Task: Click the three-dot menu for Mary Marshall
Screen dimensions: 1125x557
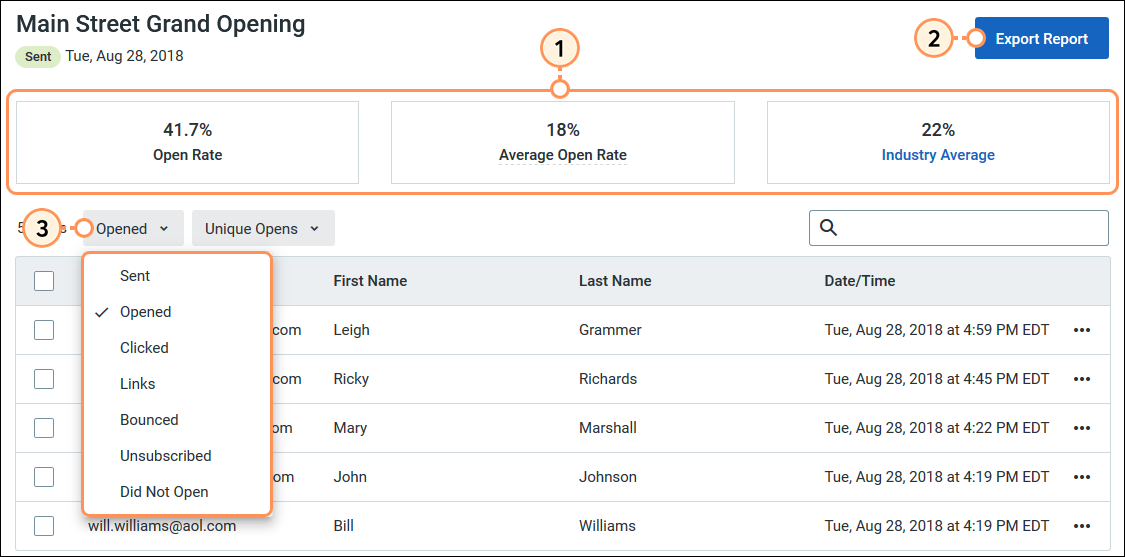Action: [1082, 428]
